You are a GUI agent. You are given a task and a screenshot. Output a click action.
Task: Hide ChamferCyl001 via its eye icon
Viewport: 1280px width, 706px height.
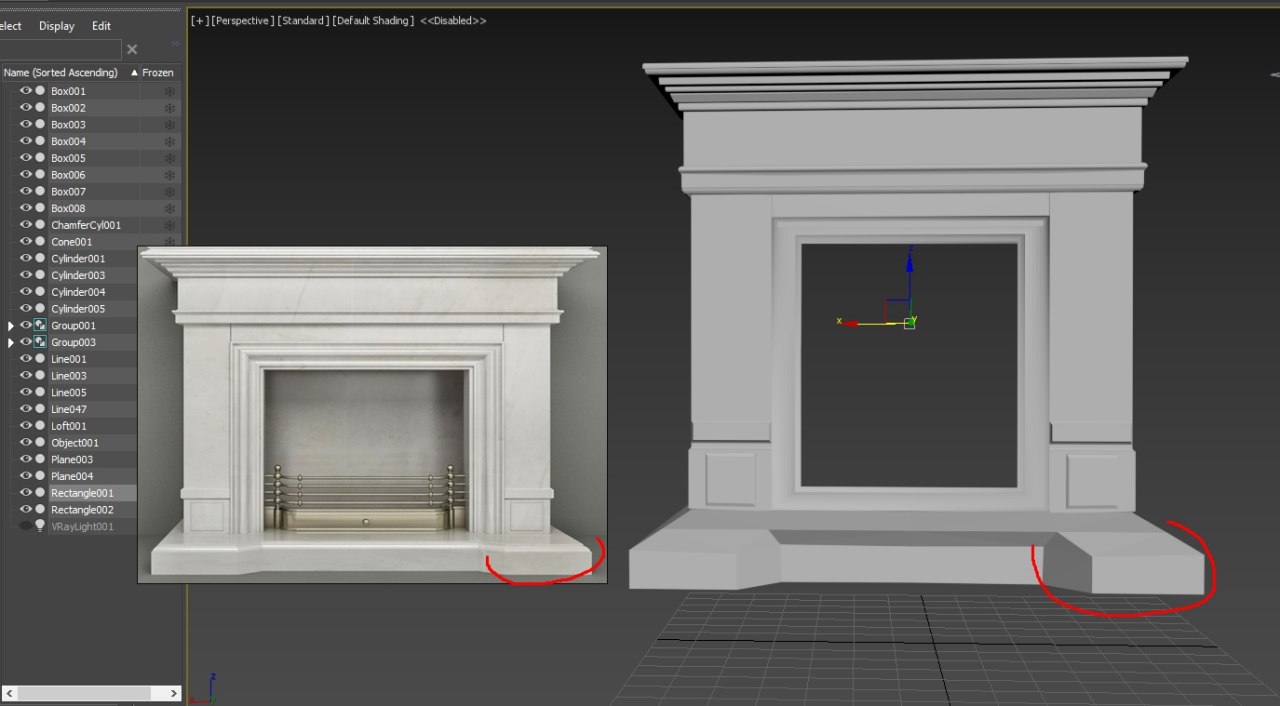point(26,225)
